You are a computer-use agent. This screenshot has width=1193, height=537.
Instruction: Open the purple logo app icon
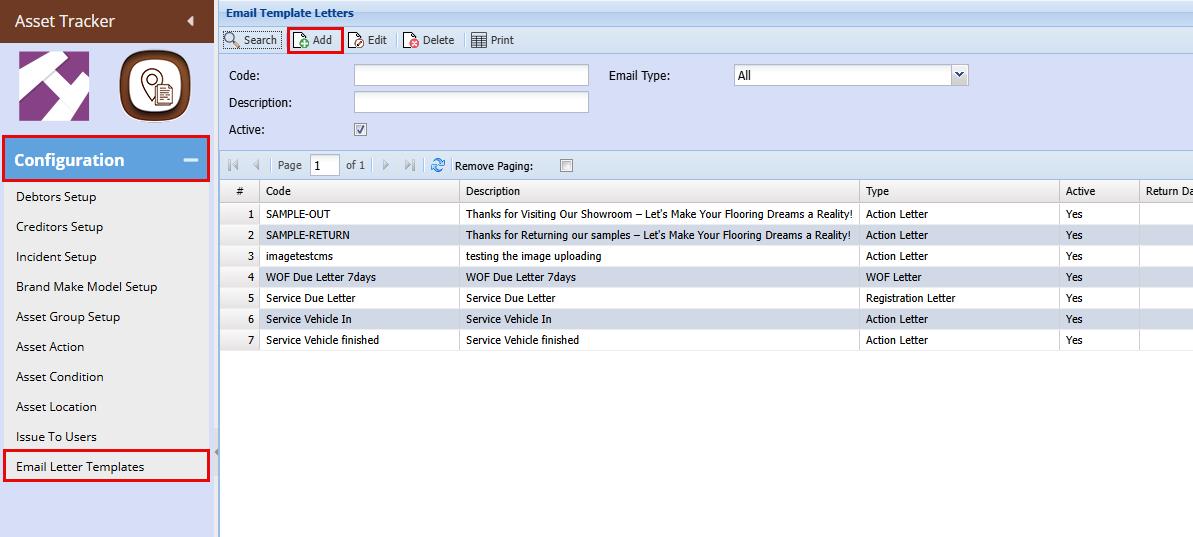pyautogui.click(x=54, y=86)
